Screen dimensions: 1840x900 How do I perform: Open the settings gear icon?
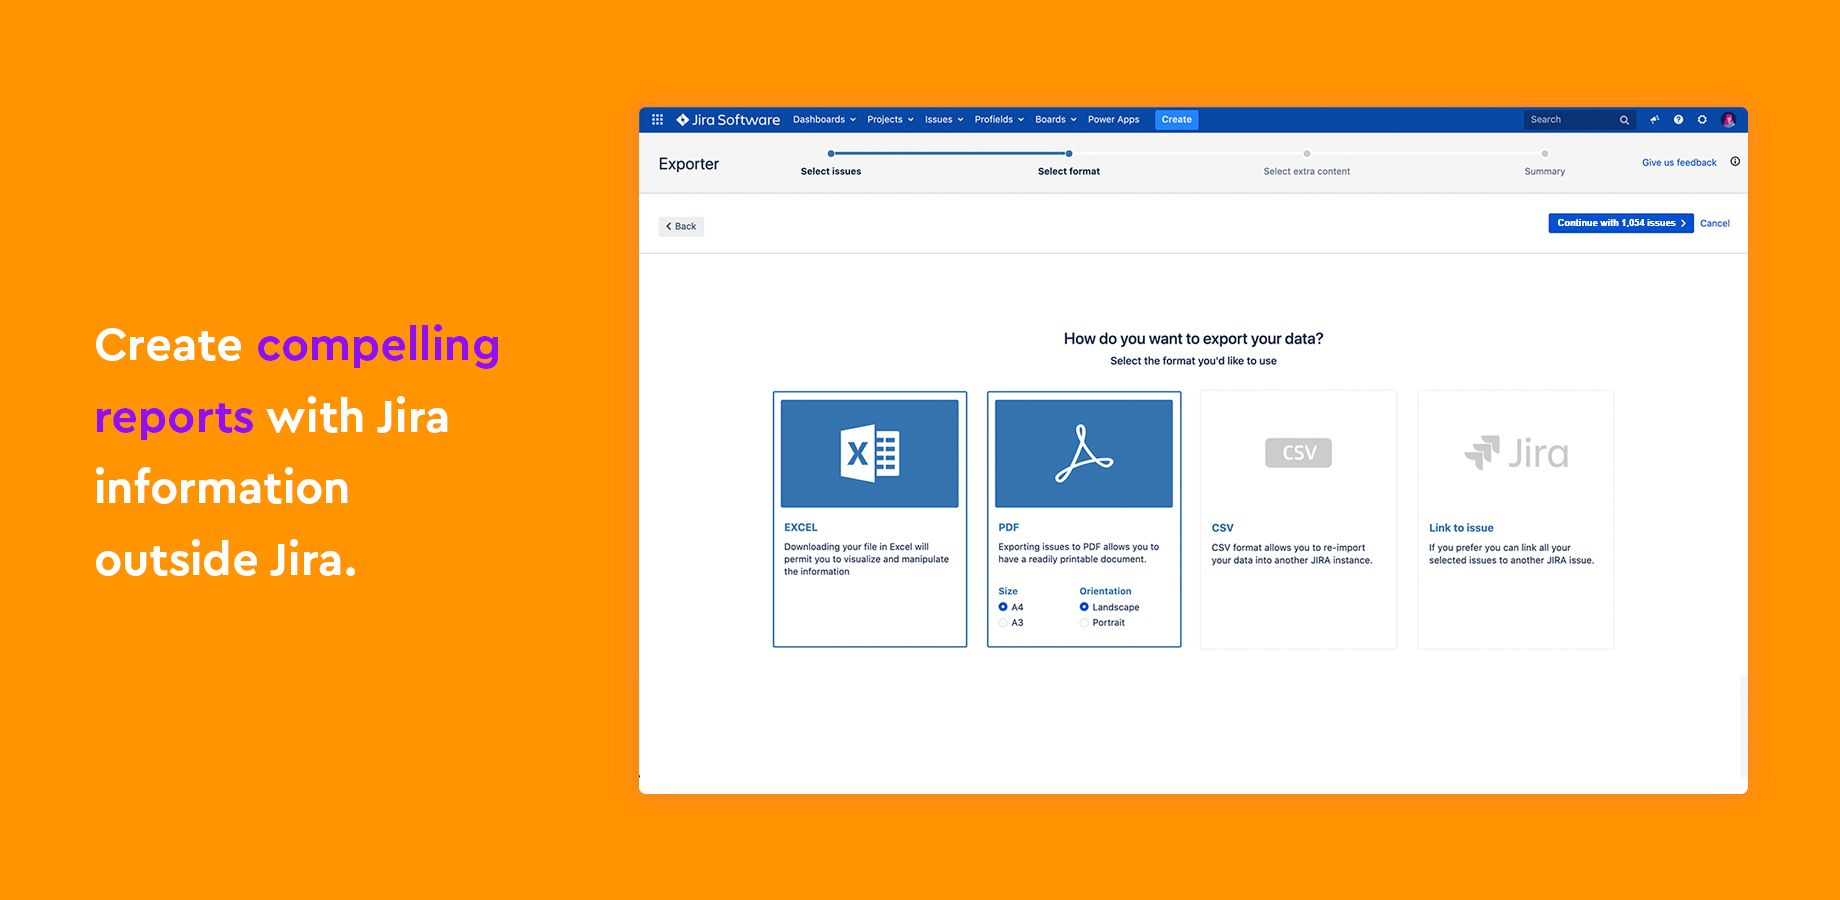point(1702,119)
